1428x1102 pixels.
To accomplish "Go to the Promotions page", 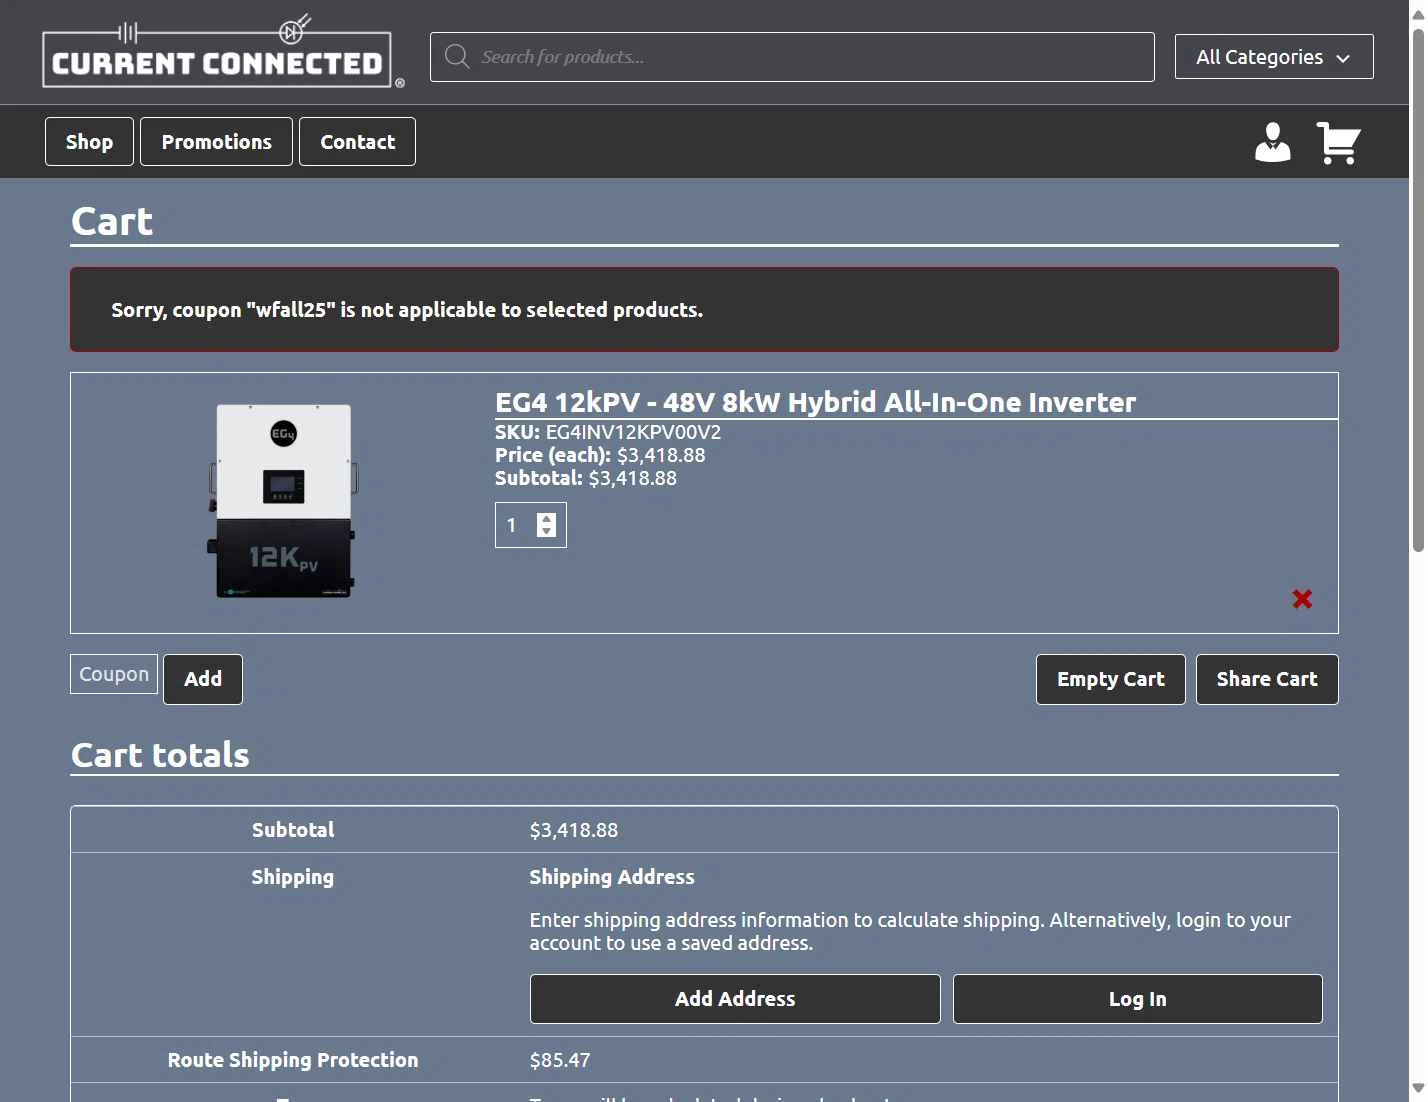I will point(216,142).
